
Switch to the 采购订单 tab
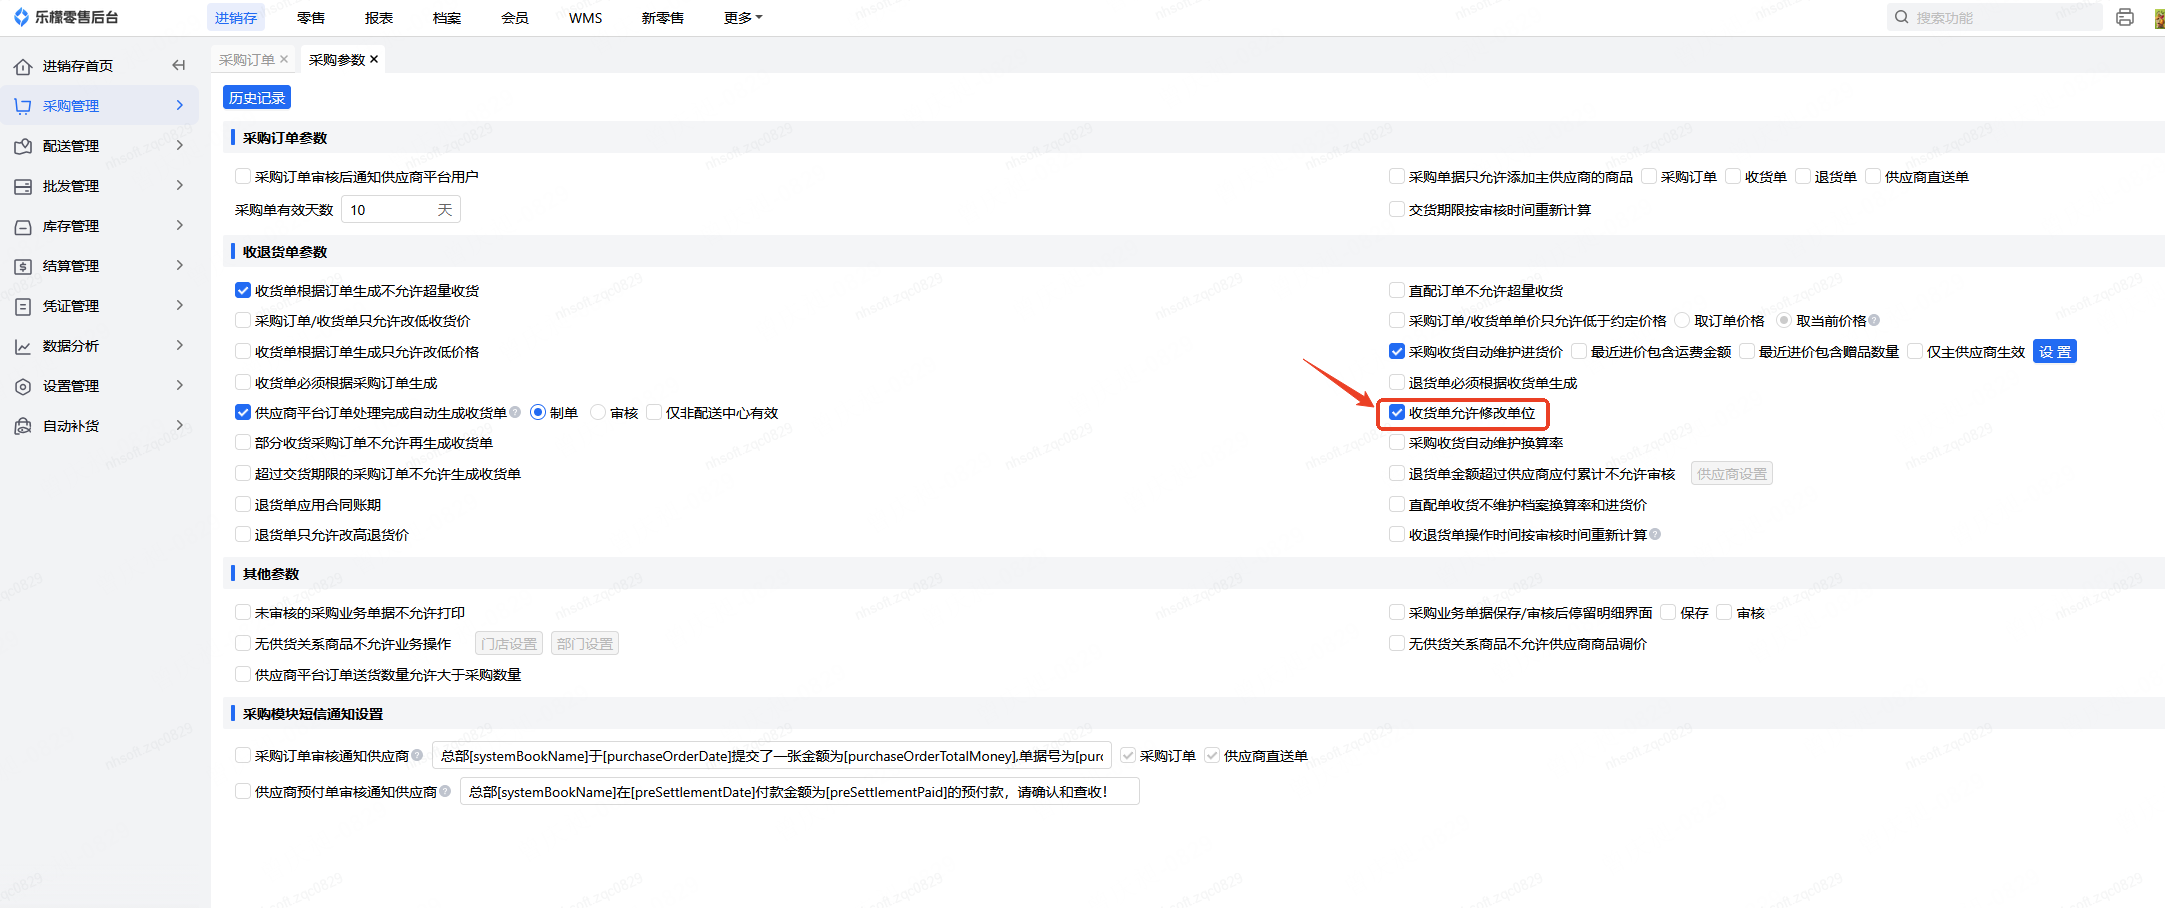tap(246, 60)
